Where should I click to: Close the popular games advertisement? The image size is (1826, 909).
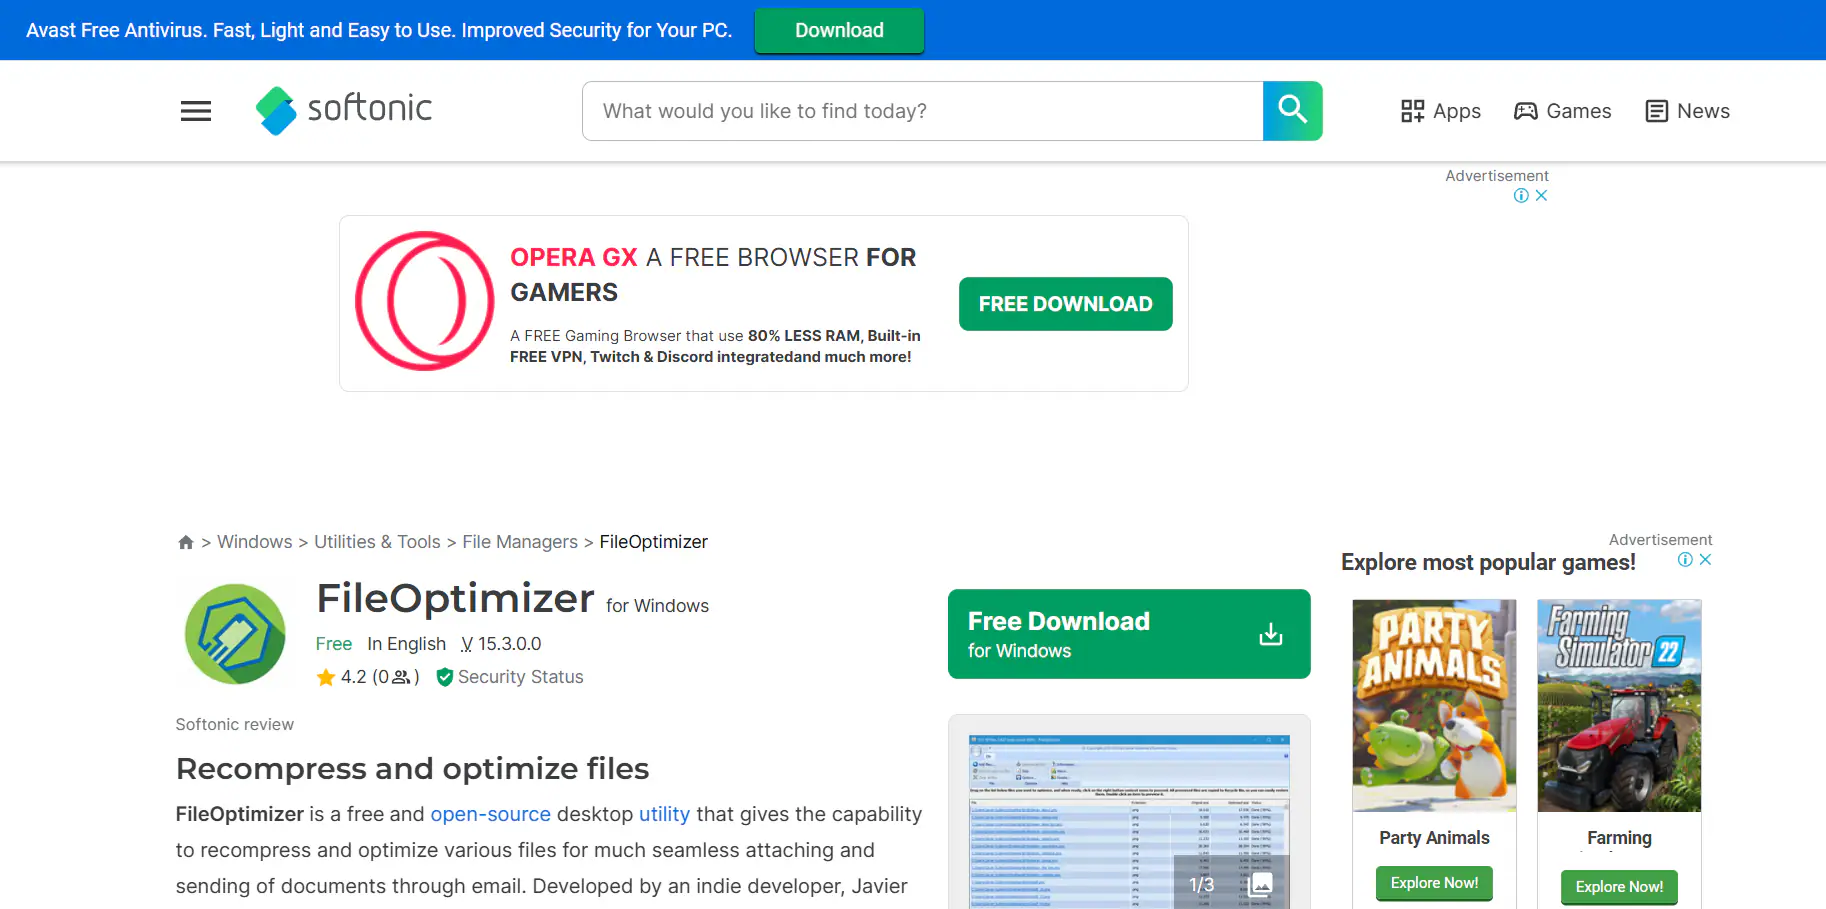pyautogui.click(x=1705, y=560)
